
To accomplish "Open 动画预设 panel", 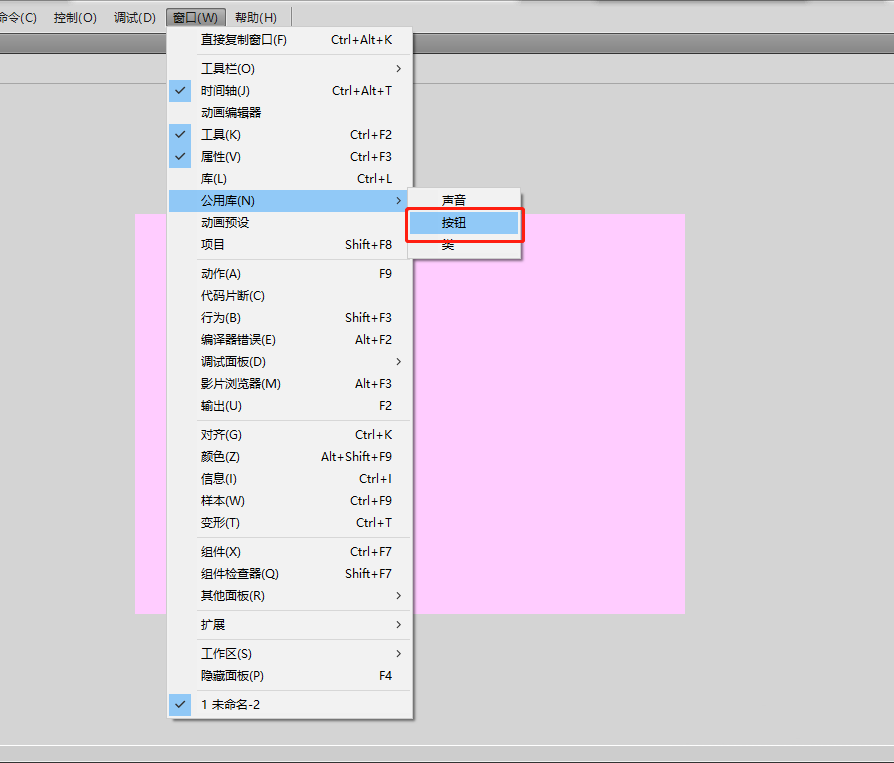I will 290,223.
